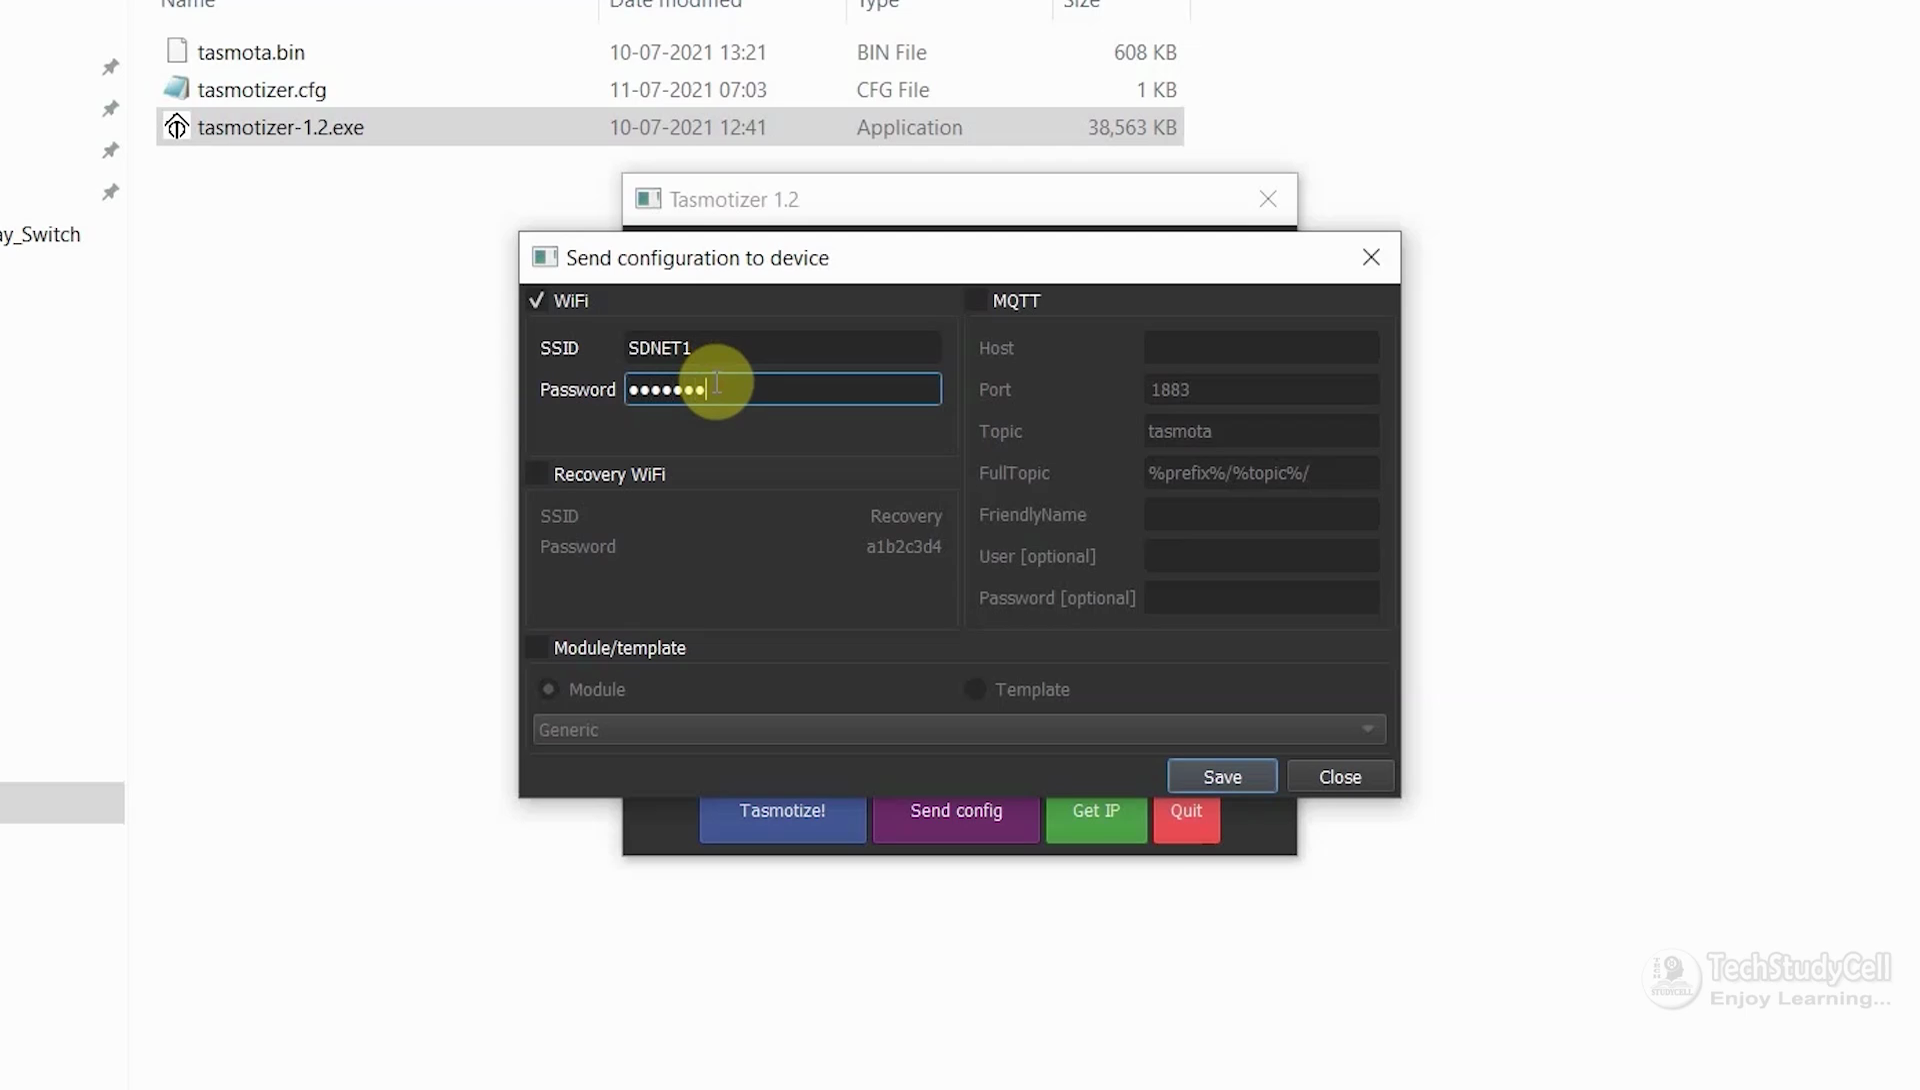
Task: Click the MQTT Topic field showing tasmota
Action: point(1262,431)
